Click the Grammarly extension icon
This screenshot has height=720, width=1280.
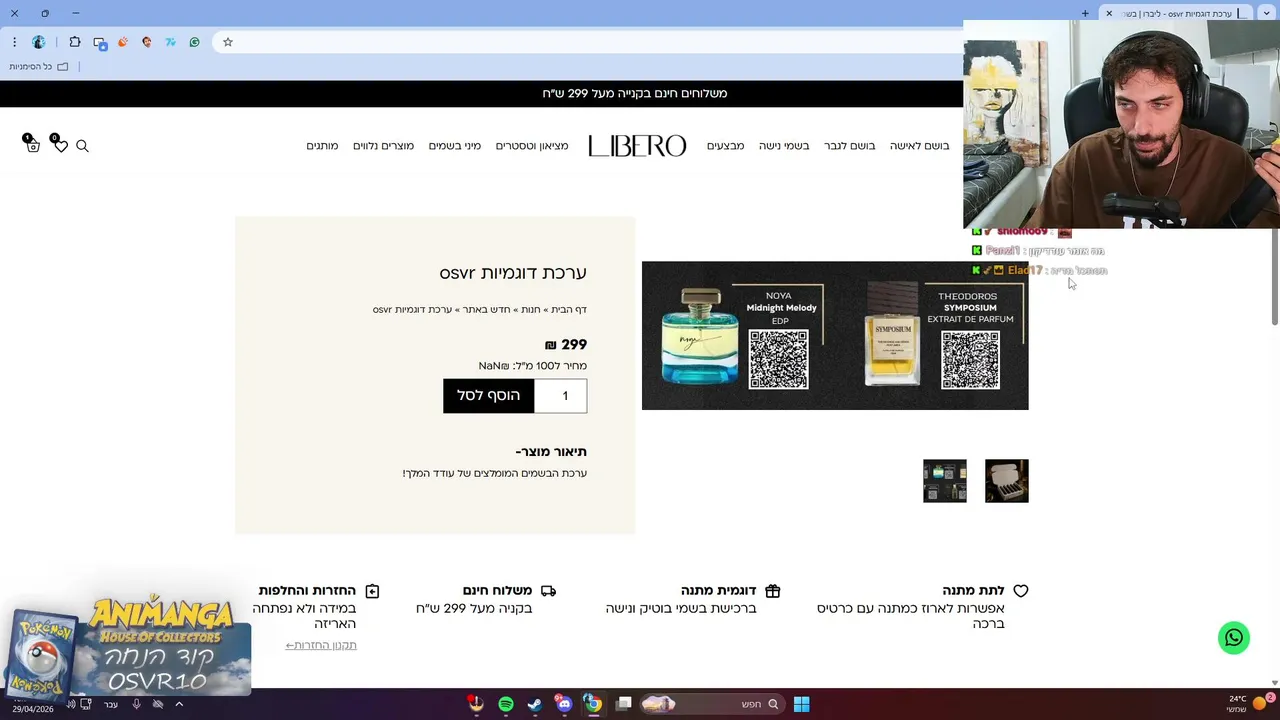click(194, 42)
